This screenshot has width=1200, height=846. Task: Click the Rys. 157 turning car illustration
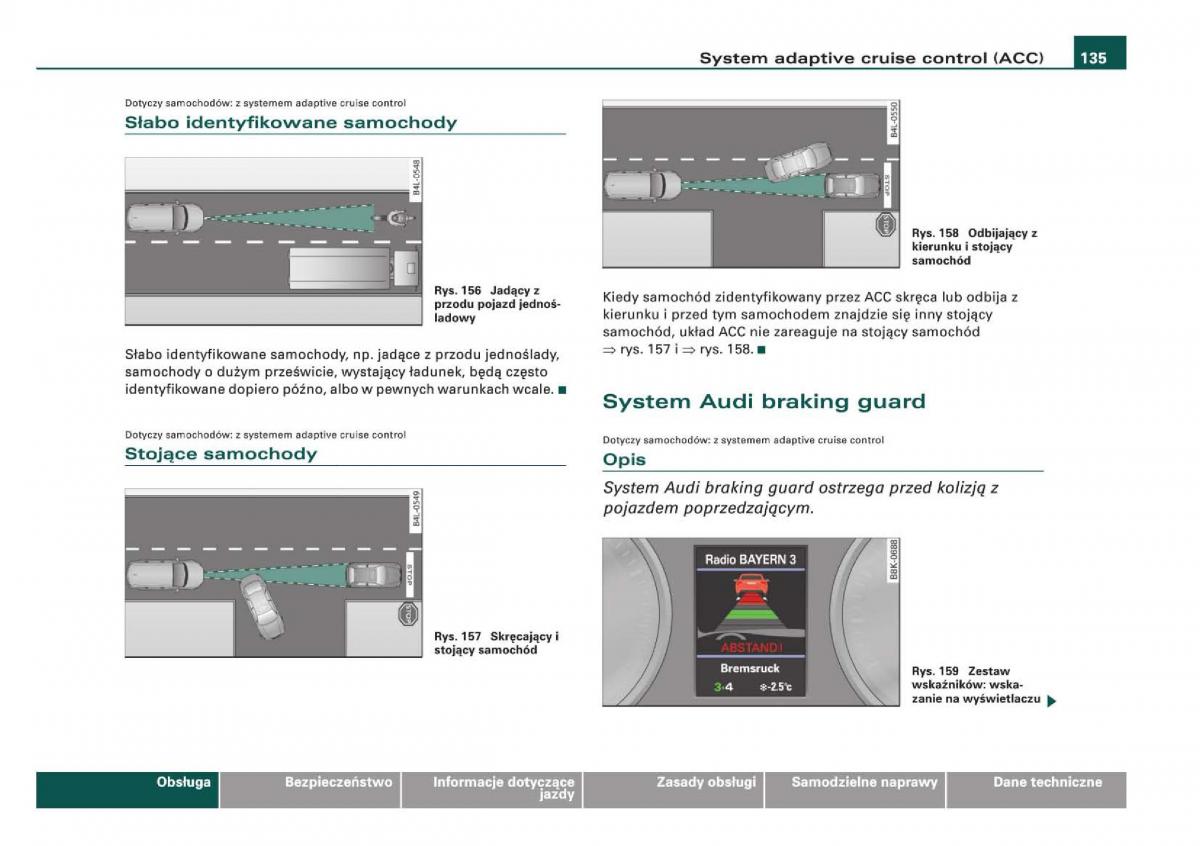click(x=274, y=572)
